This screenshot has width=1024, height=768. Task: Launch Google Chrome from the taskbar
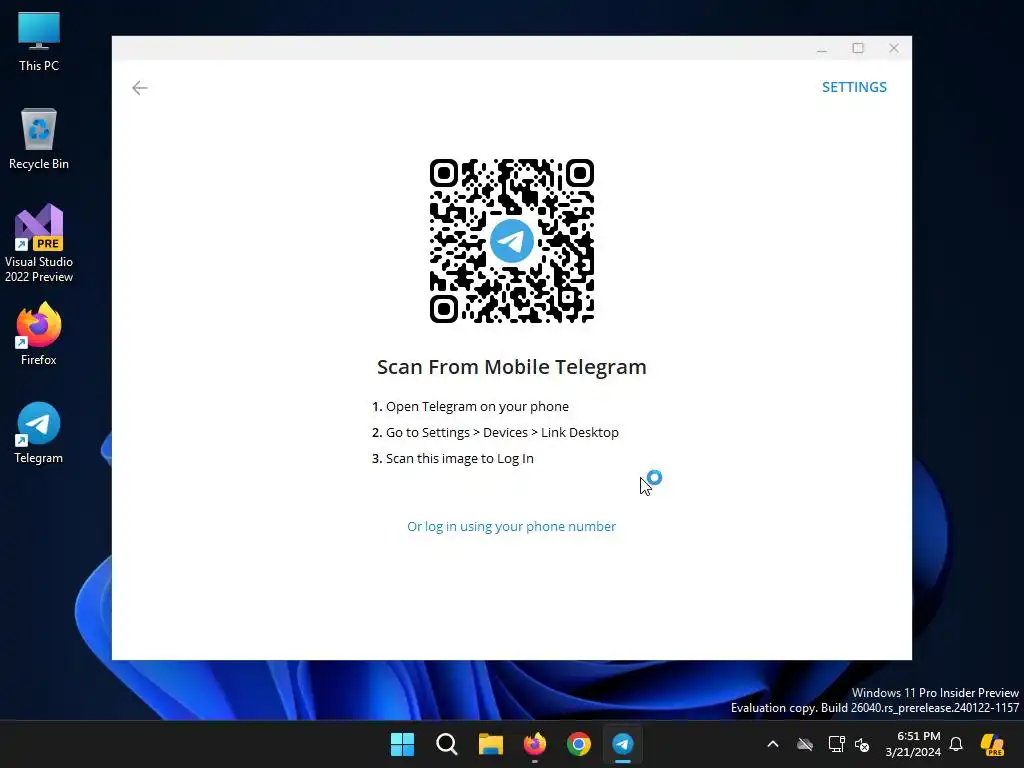(579, 744)
